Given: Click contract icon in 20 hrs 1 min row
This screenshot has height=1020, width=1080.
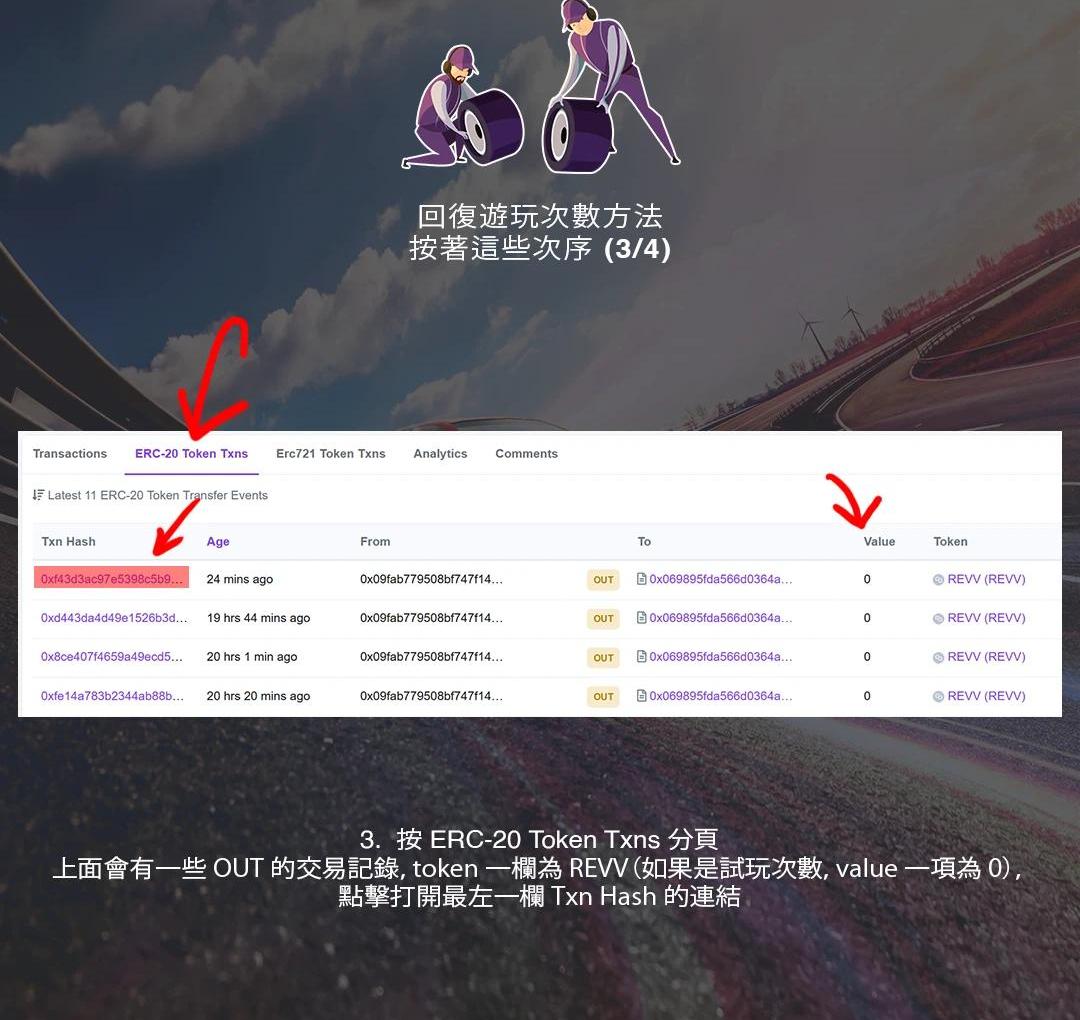Looking at the screenshot, I should 641,656.
